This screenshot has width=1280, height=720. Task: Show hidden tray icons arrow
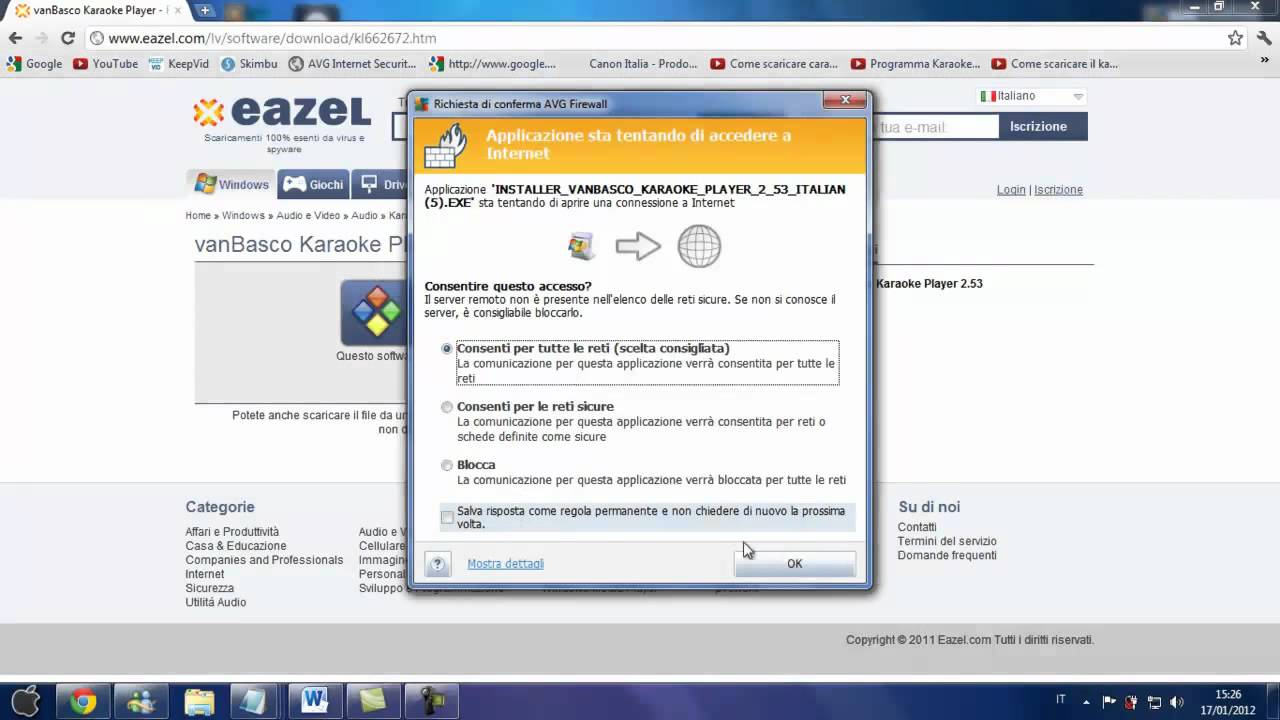(1087, 701)
